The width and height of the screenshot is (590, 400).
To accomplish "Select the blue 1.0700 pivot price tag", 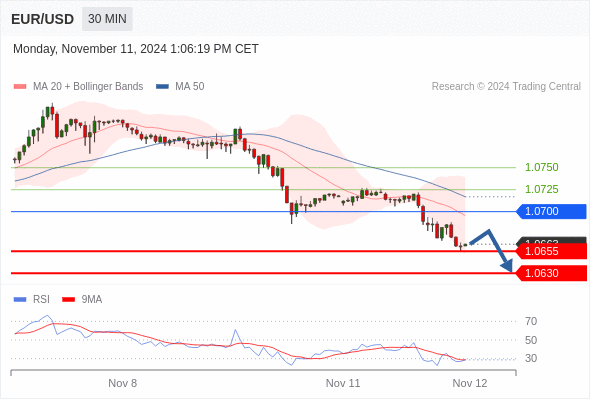I will point(551,211).
